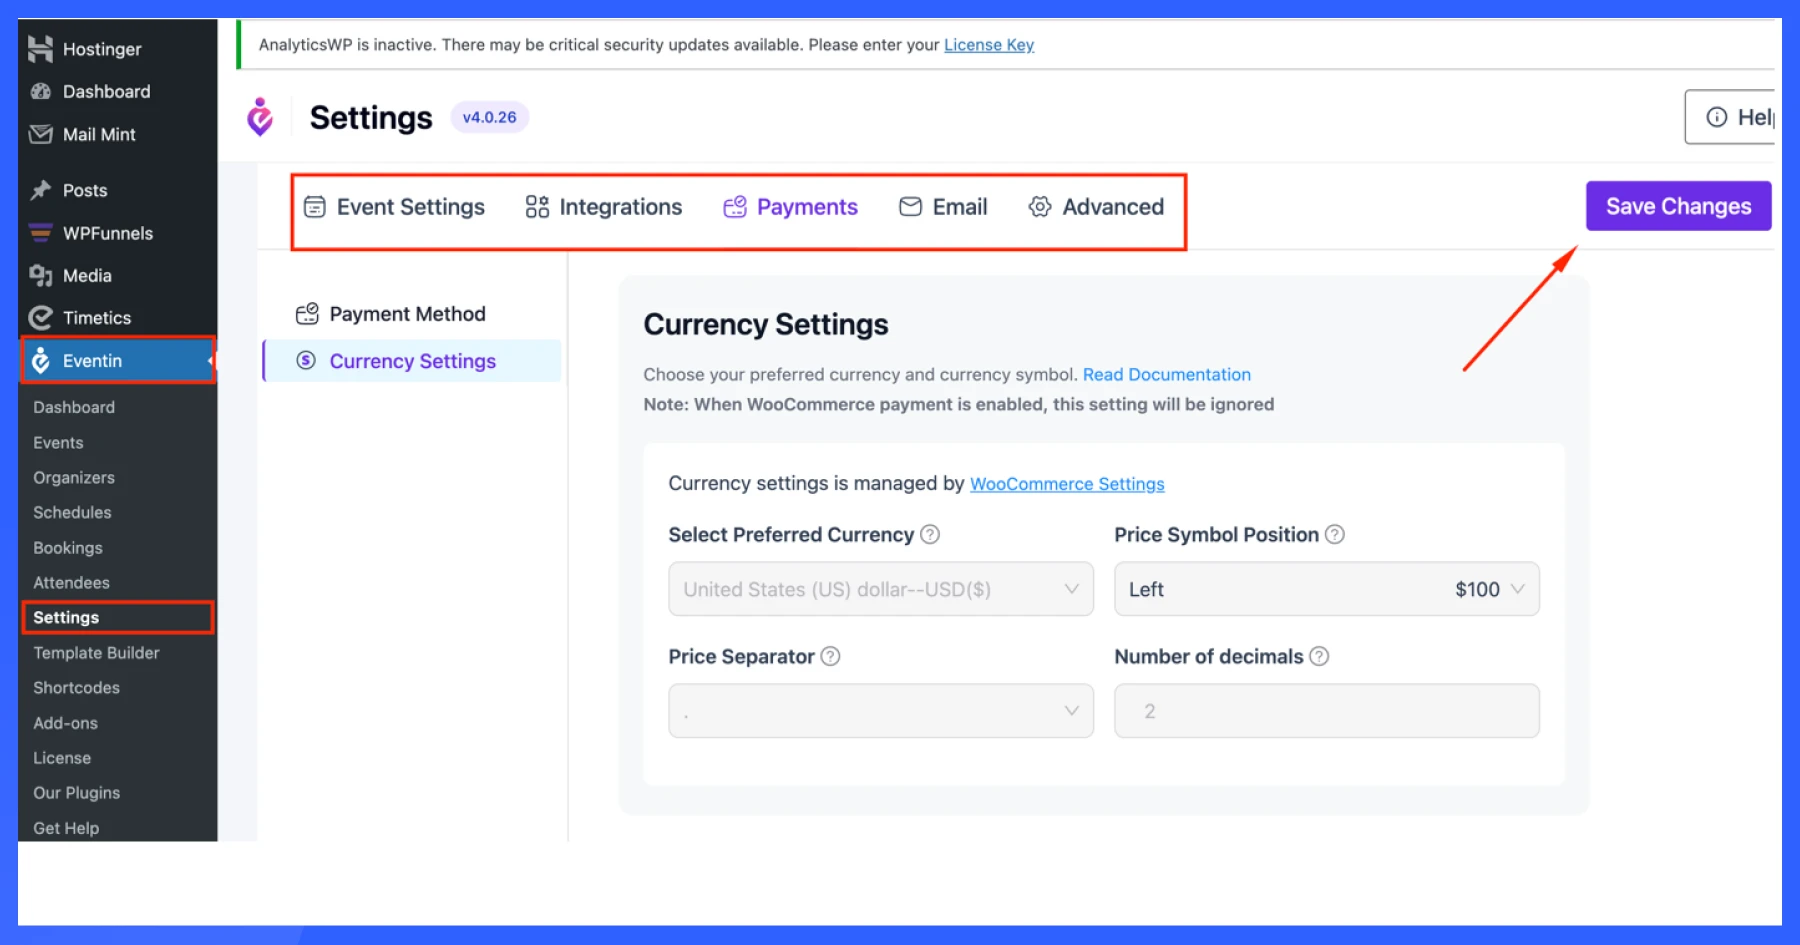Click the info icon in Help button
The image size is (1800, 945).
pyautogui.click(x=1717, y=117)
